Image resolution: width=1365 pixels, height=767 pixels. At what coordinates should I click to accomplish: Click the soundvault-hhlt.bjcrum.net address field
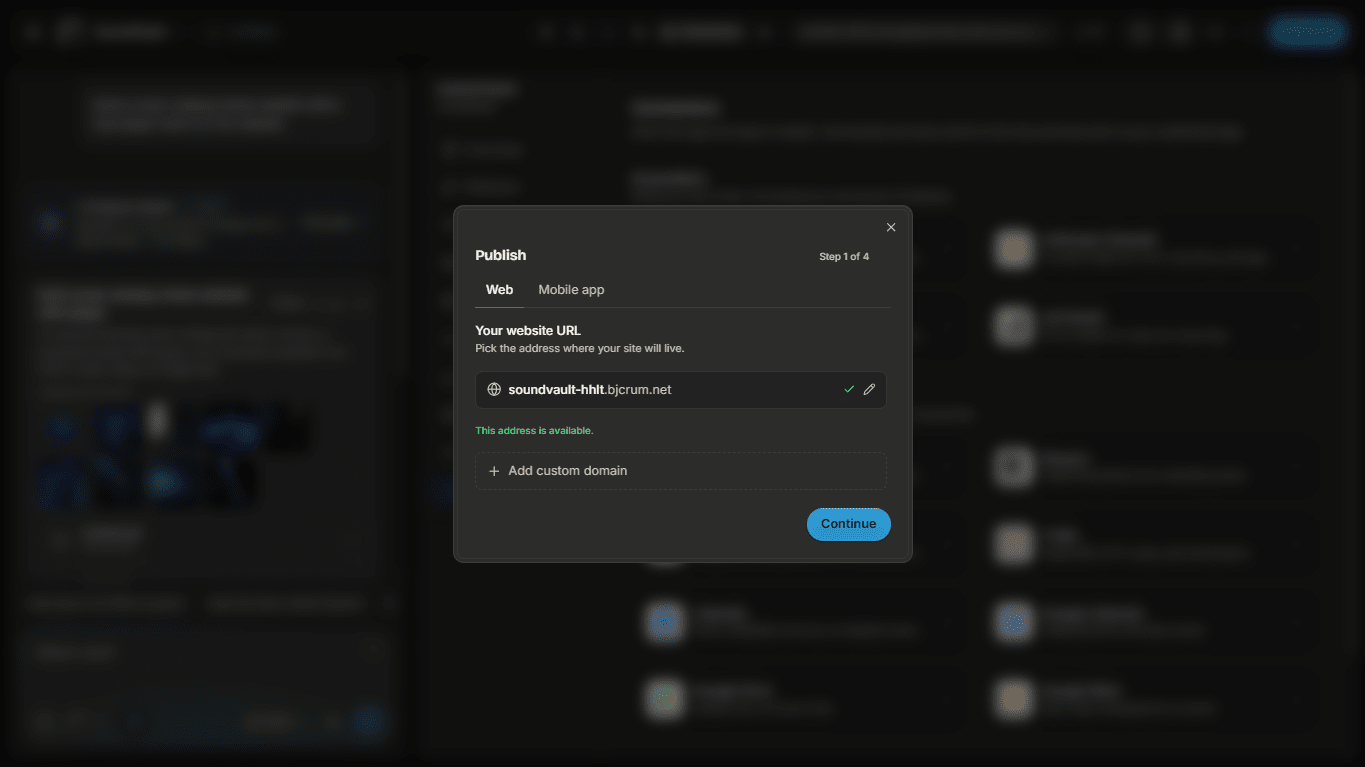[x=681, y=390]
